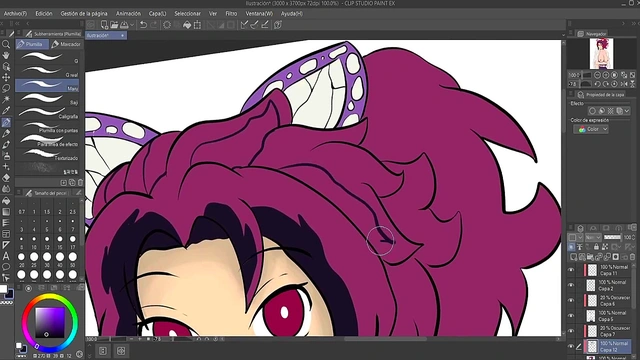
Task: Click the Navigator rotate left icon
Action: coord(597,84)
